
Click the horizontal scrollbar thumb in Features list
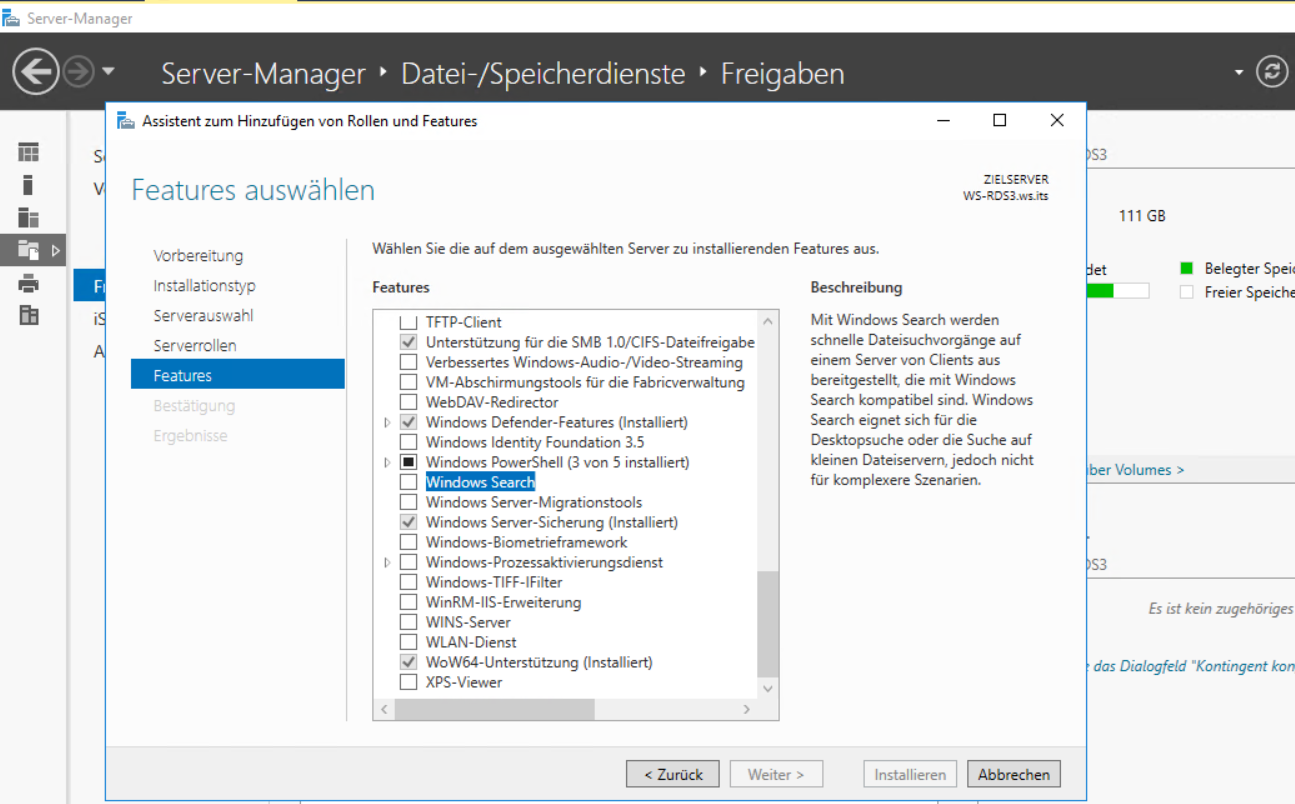coord(494,709)
